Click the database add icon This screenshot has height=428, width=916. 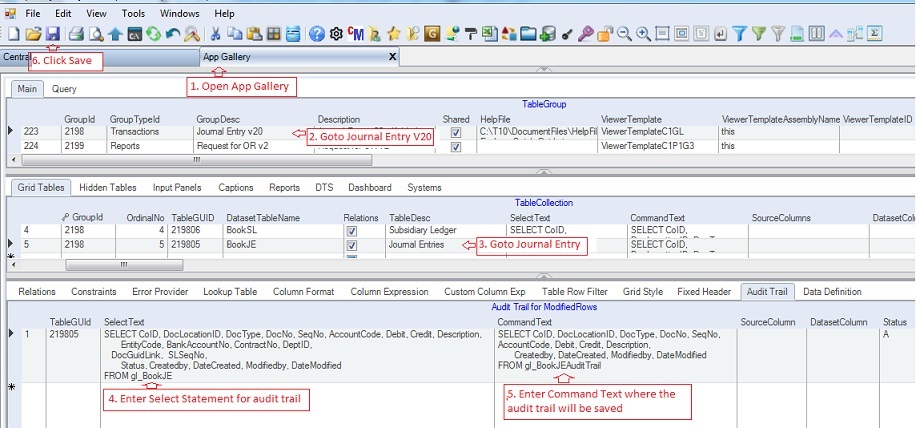click(x=547, y=34)
